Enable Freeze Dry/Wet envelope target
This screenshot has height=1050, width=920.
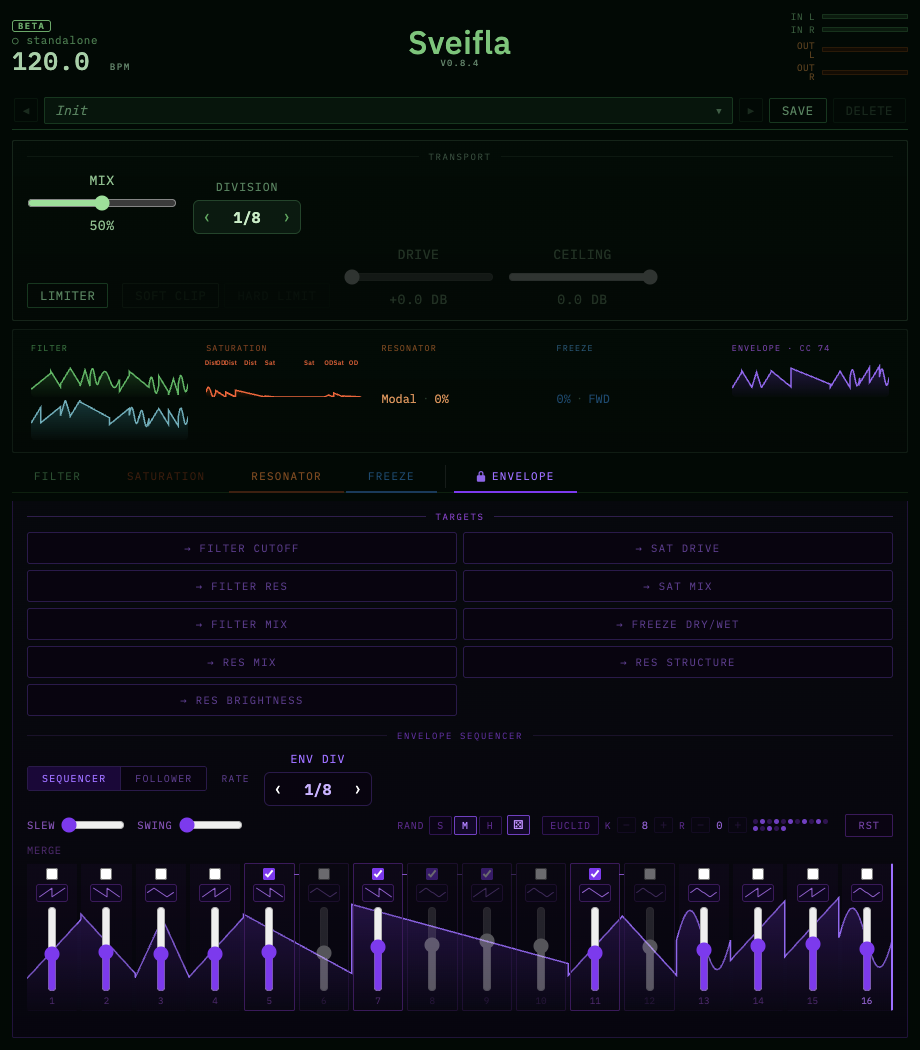click(x=678, y=624)
